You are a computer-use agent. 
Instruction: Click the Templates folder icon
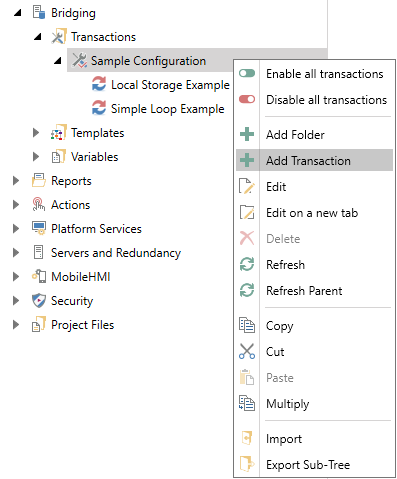58,132
